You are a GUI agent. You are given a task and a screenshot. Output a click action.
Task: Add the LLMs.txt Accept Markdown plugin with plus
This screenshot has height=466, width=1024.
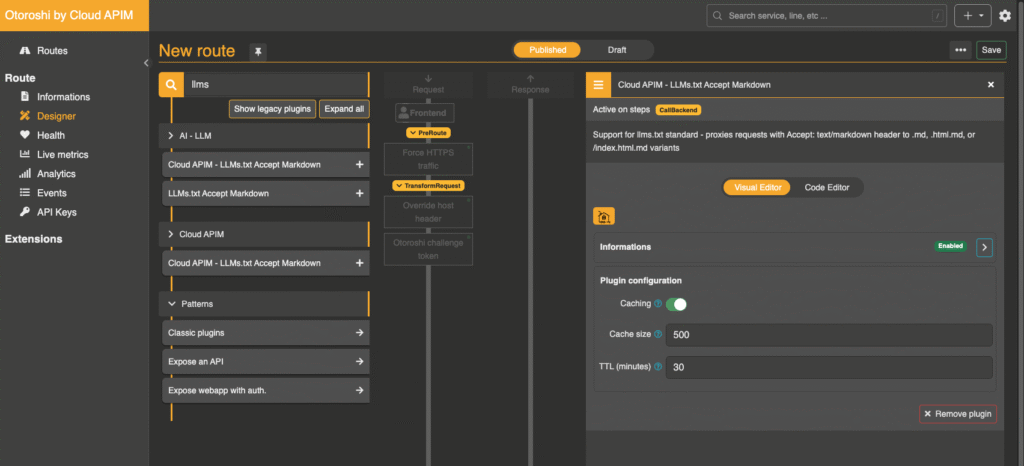pyautogui.click(x=359, y=193)
